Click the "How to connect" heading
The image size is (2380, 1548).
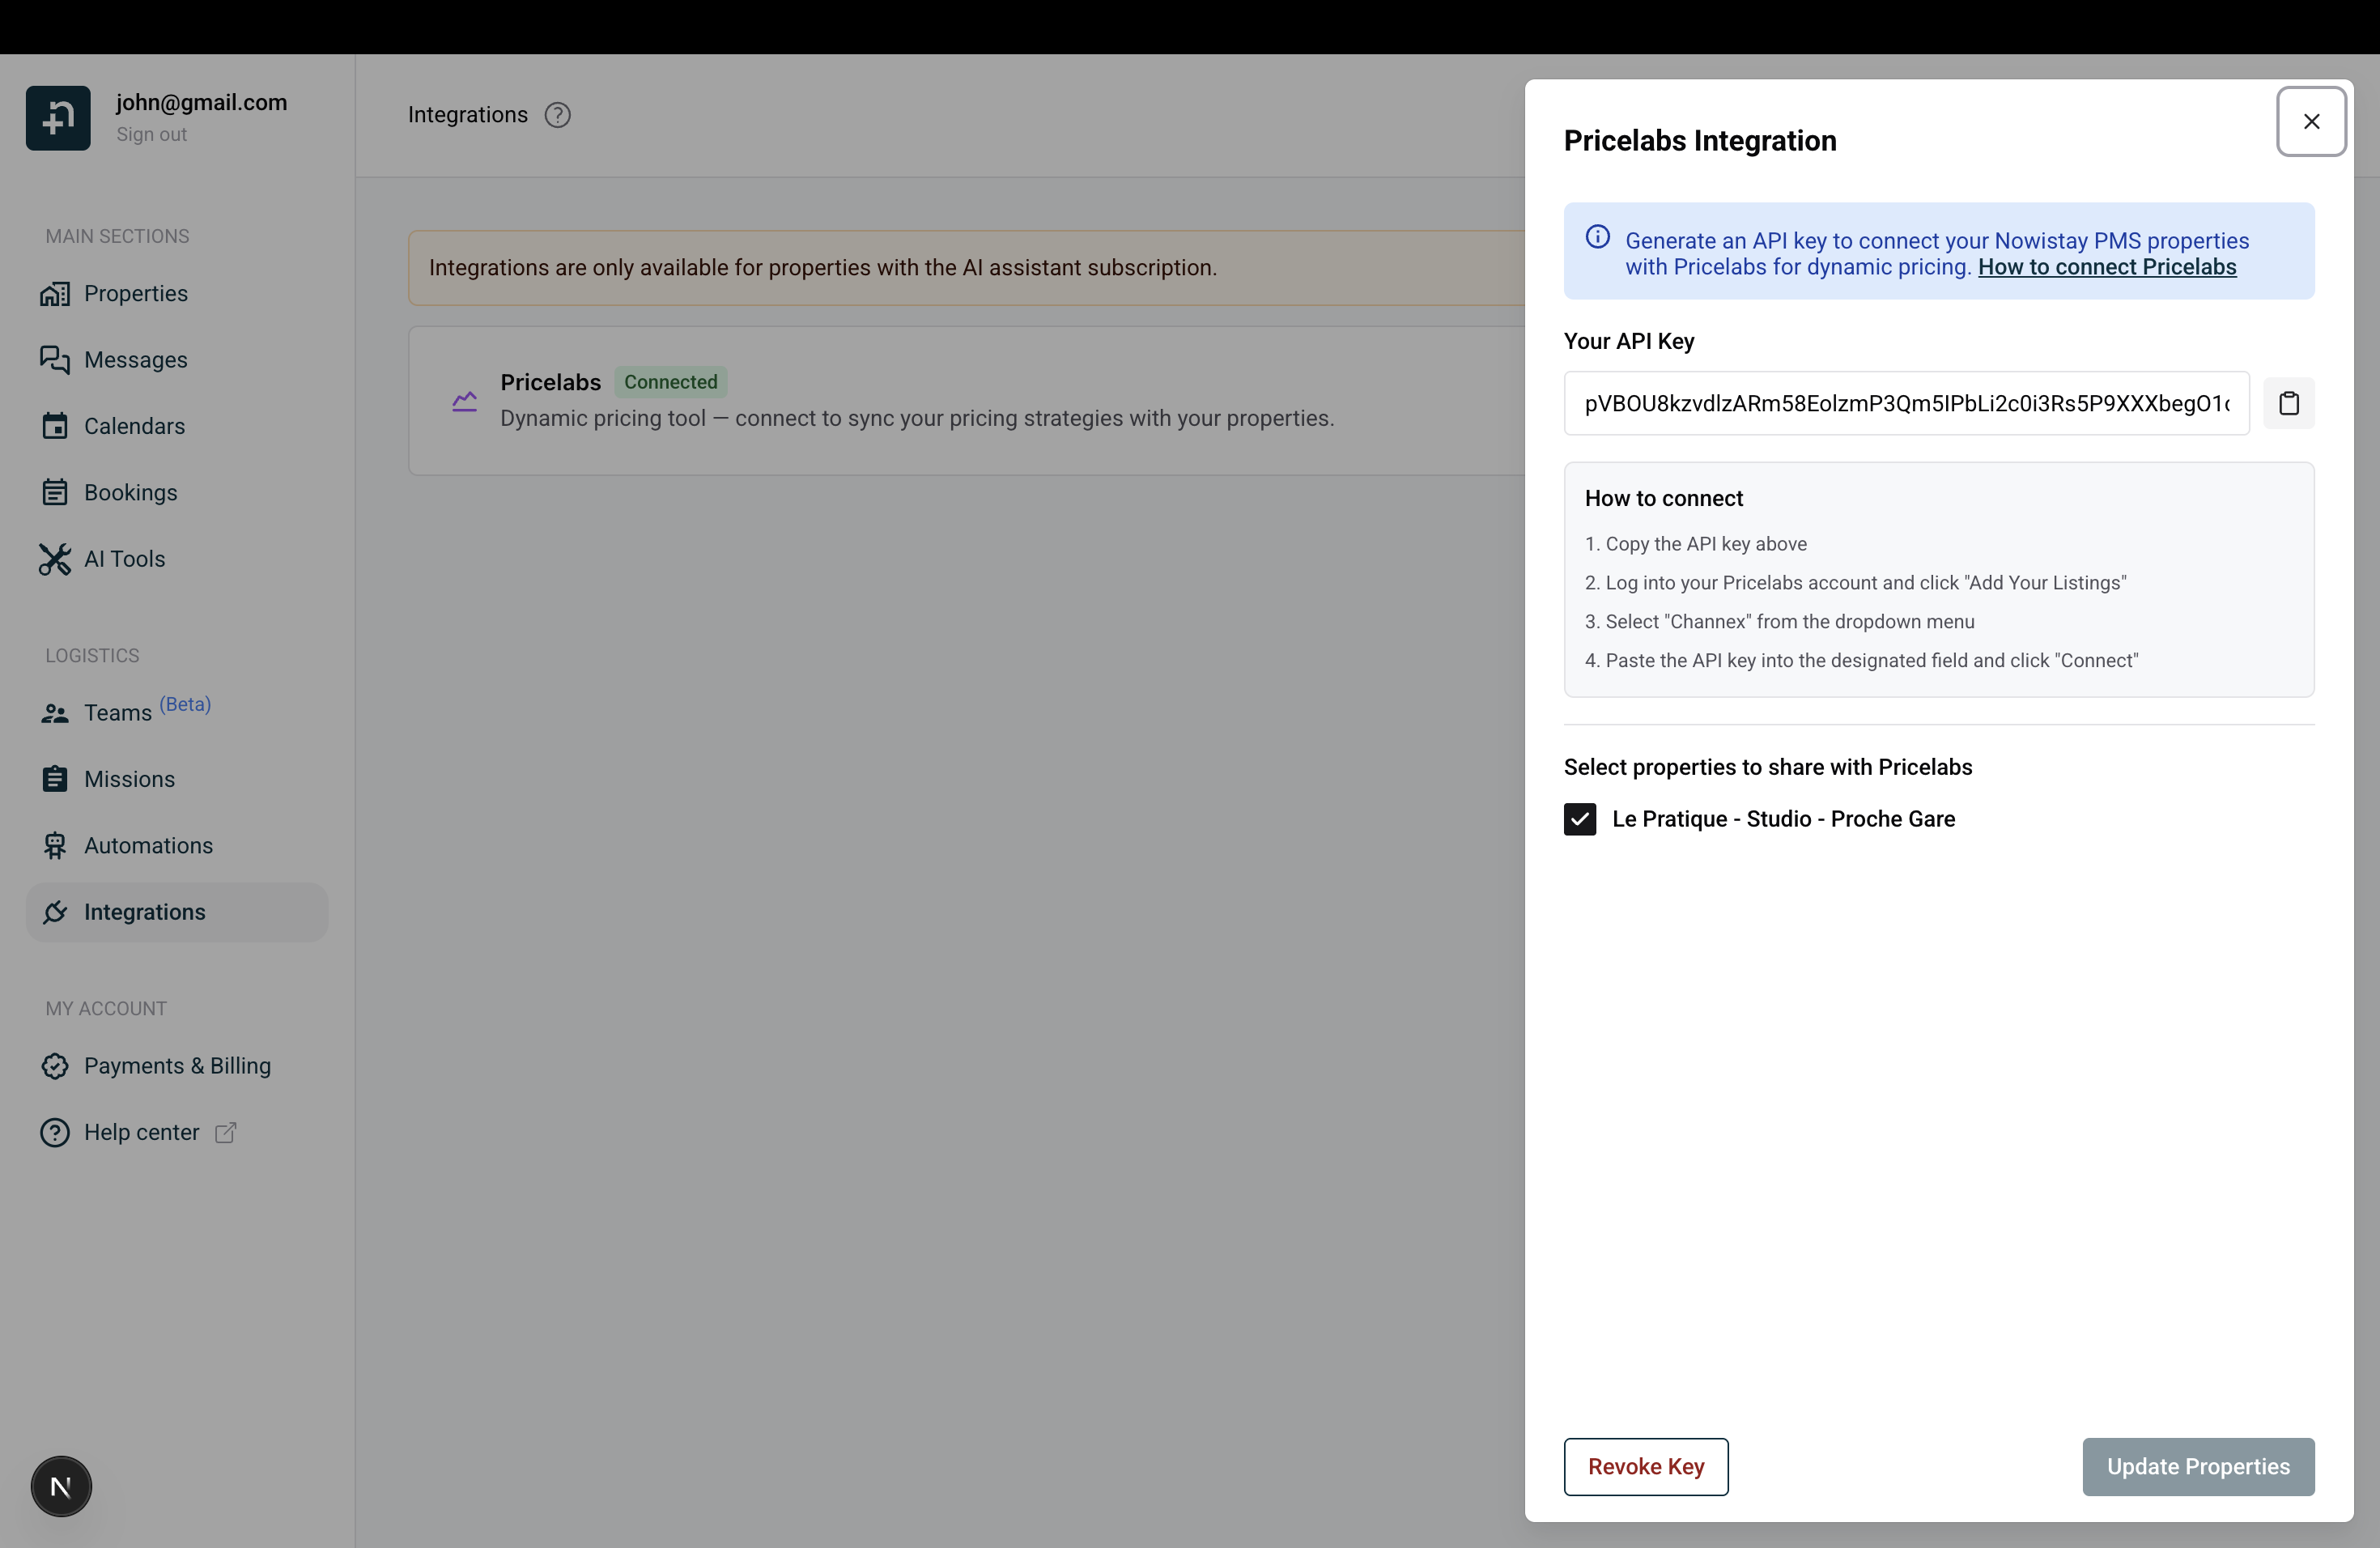tap(1664, 498)
